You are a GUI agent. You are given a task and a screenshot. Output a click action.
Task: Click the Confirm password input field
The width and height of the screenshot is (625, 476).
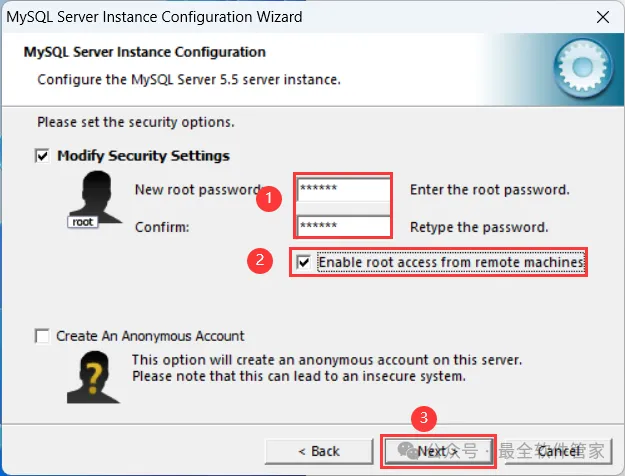coord(343,226)
